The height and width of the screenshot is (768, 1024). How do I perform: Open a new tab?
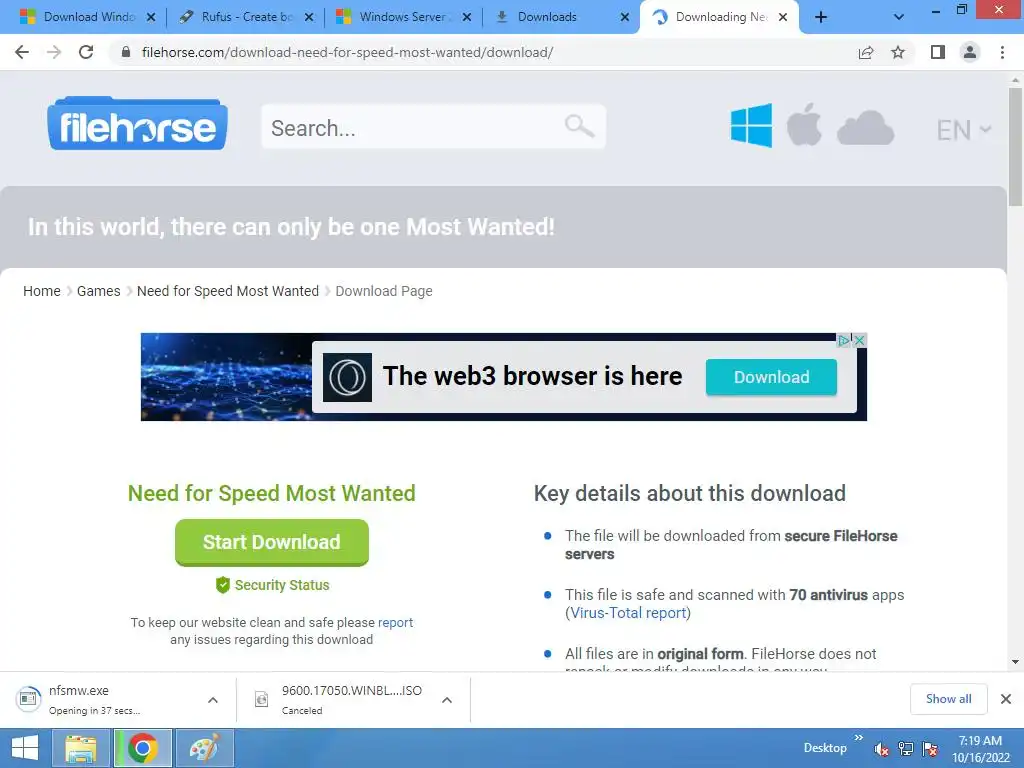(821, 18)
